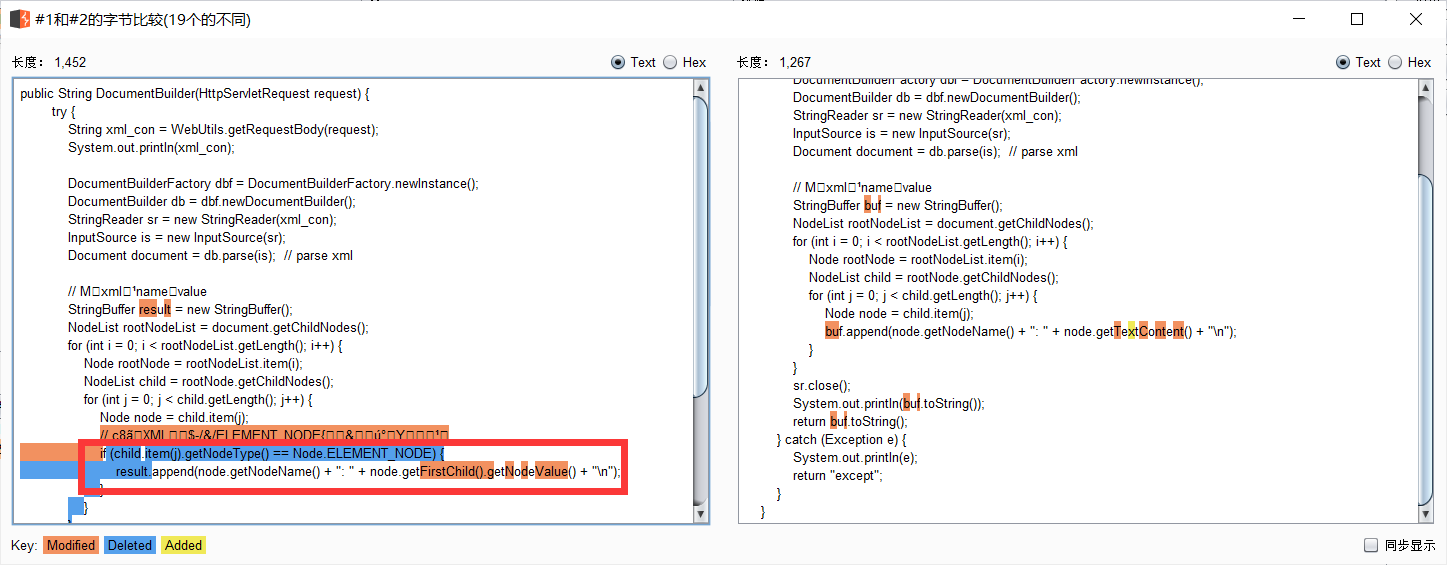Click left panel scrollbar up arrow
Image resolution: width=1447 pixels, height=565 pixels.
[700, 90]
